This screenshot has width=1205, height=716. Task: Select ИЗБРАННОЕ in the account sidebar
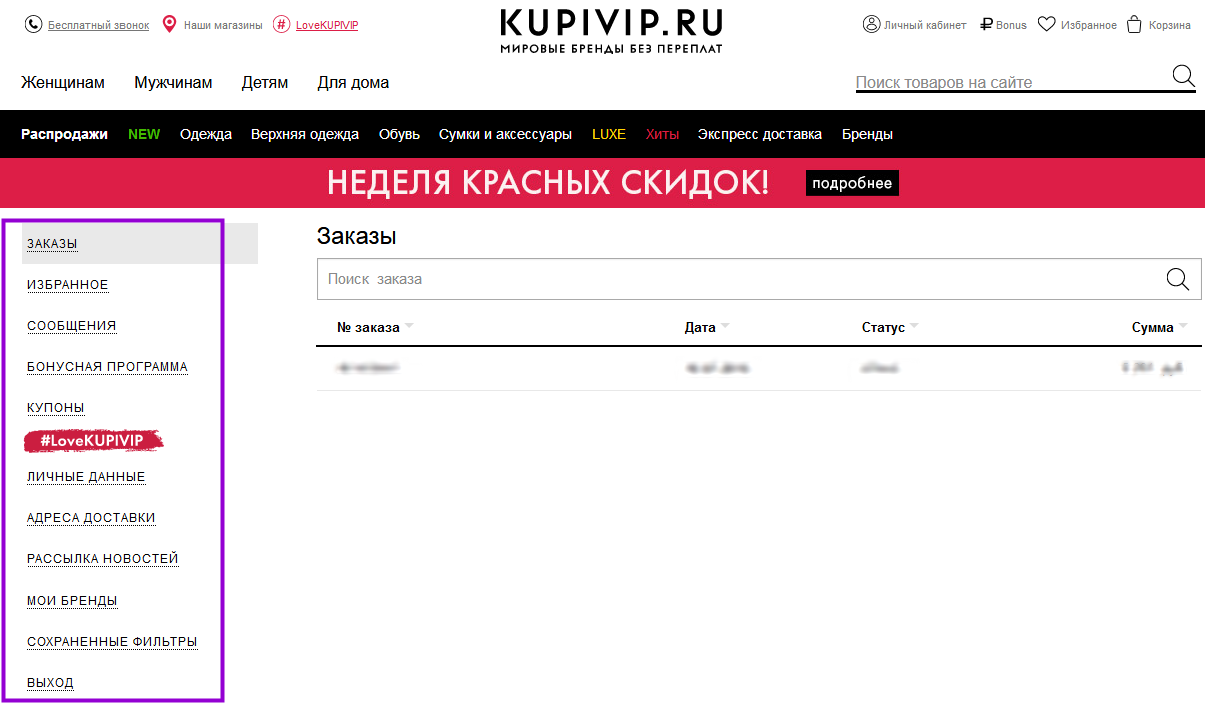[67, 285]
